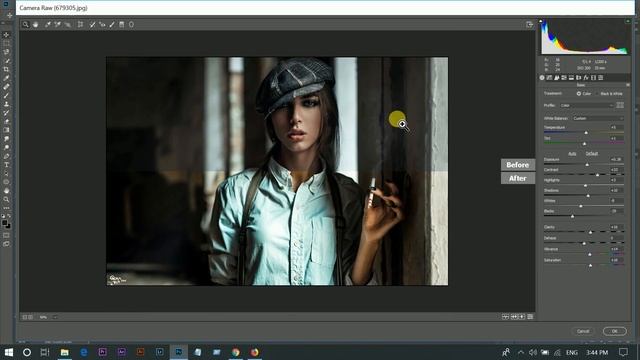Click the Clarity value field
The image size is (640, 360).
click(616, 227)
